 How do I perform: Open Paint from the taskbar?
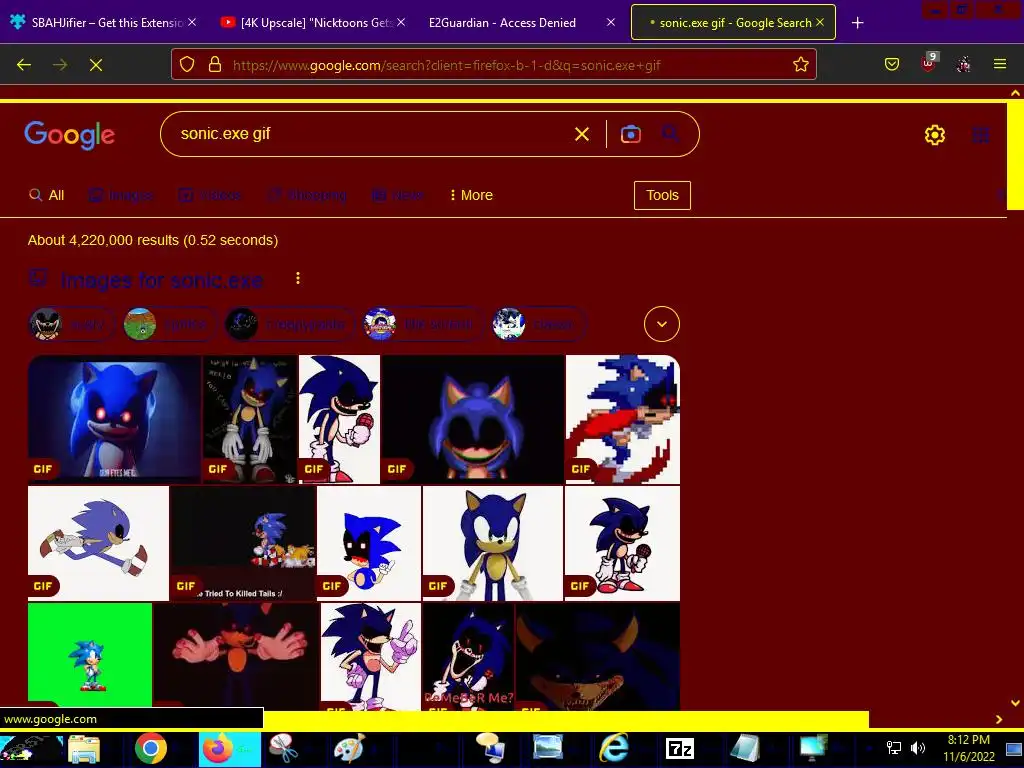click(349, 749)
